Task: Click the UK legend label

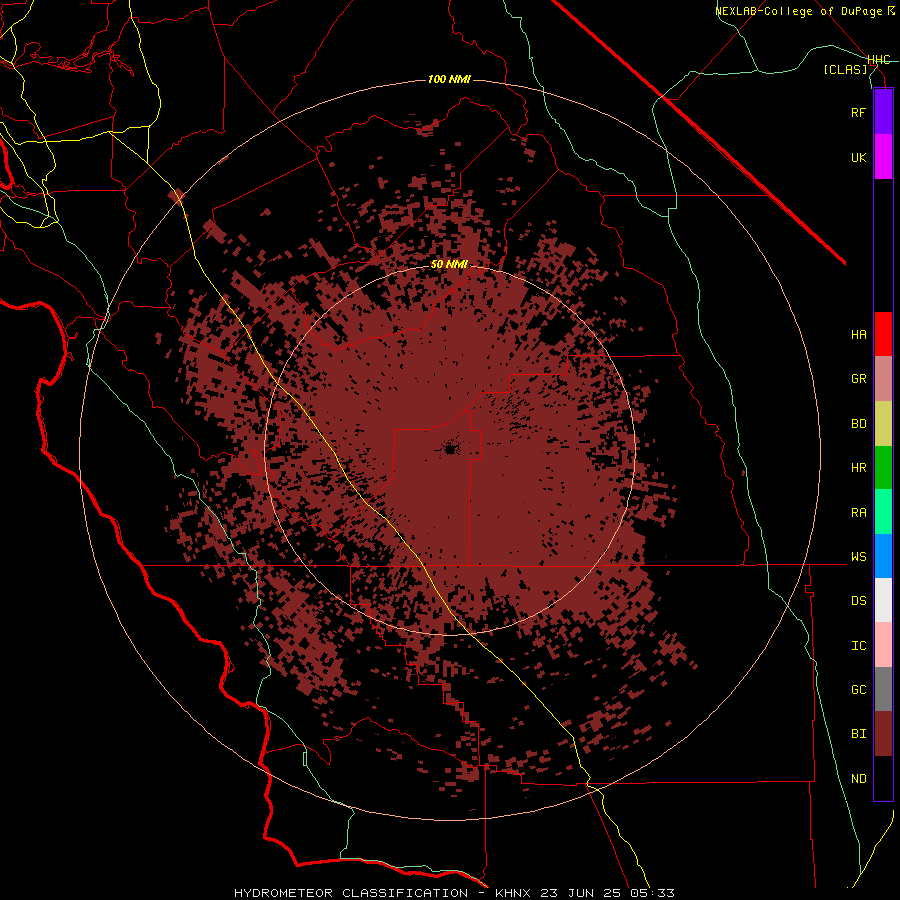Action: 858,157
